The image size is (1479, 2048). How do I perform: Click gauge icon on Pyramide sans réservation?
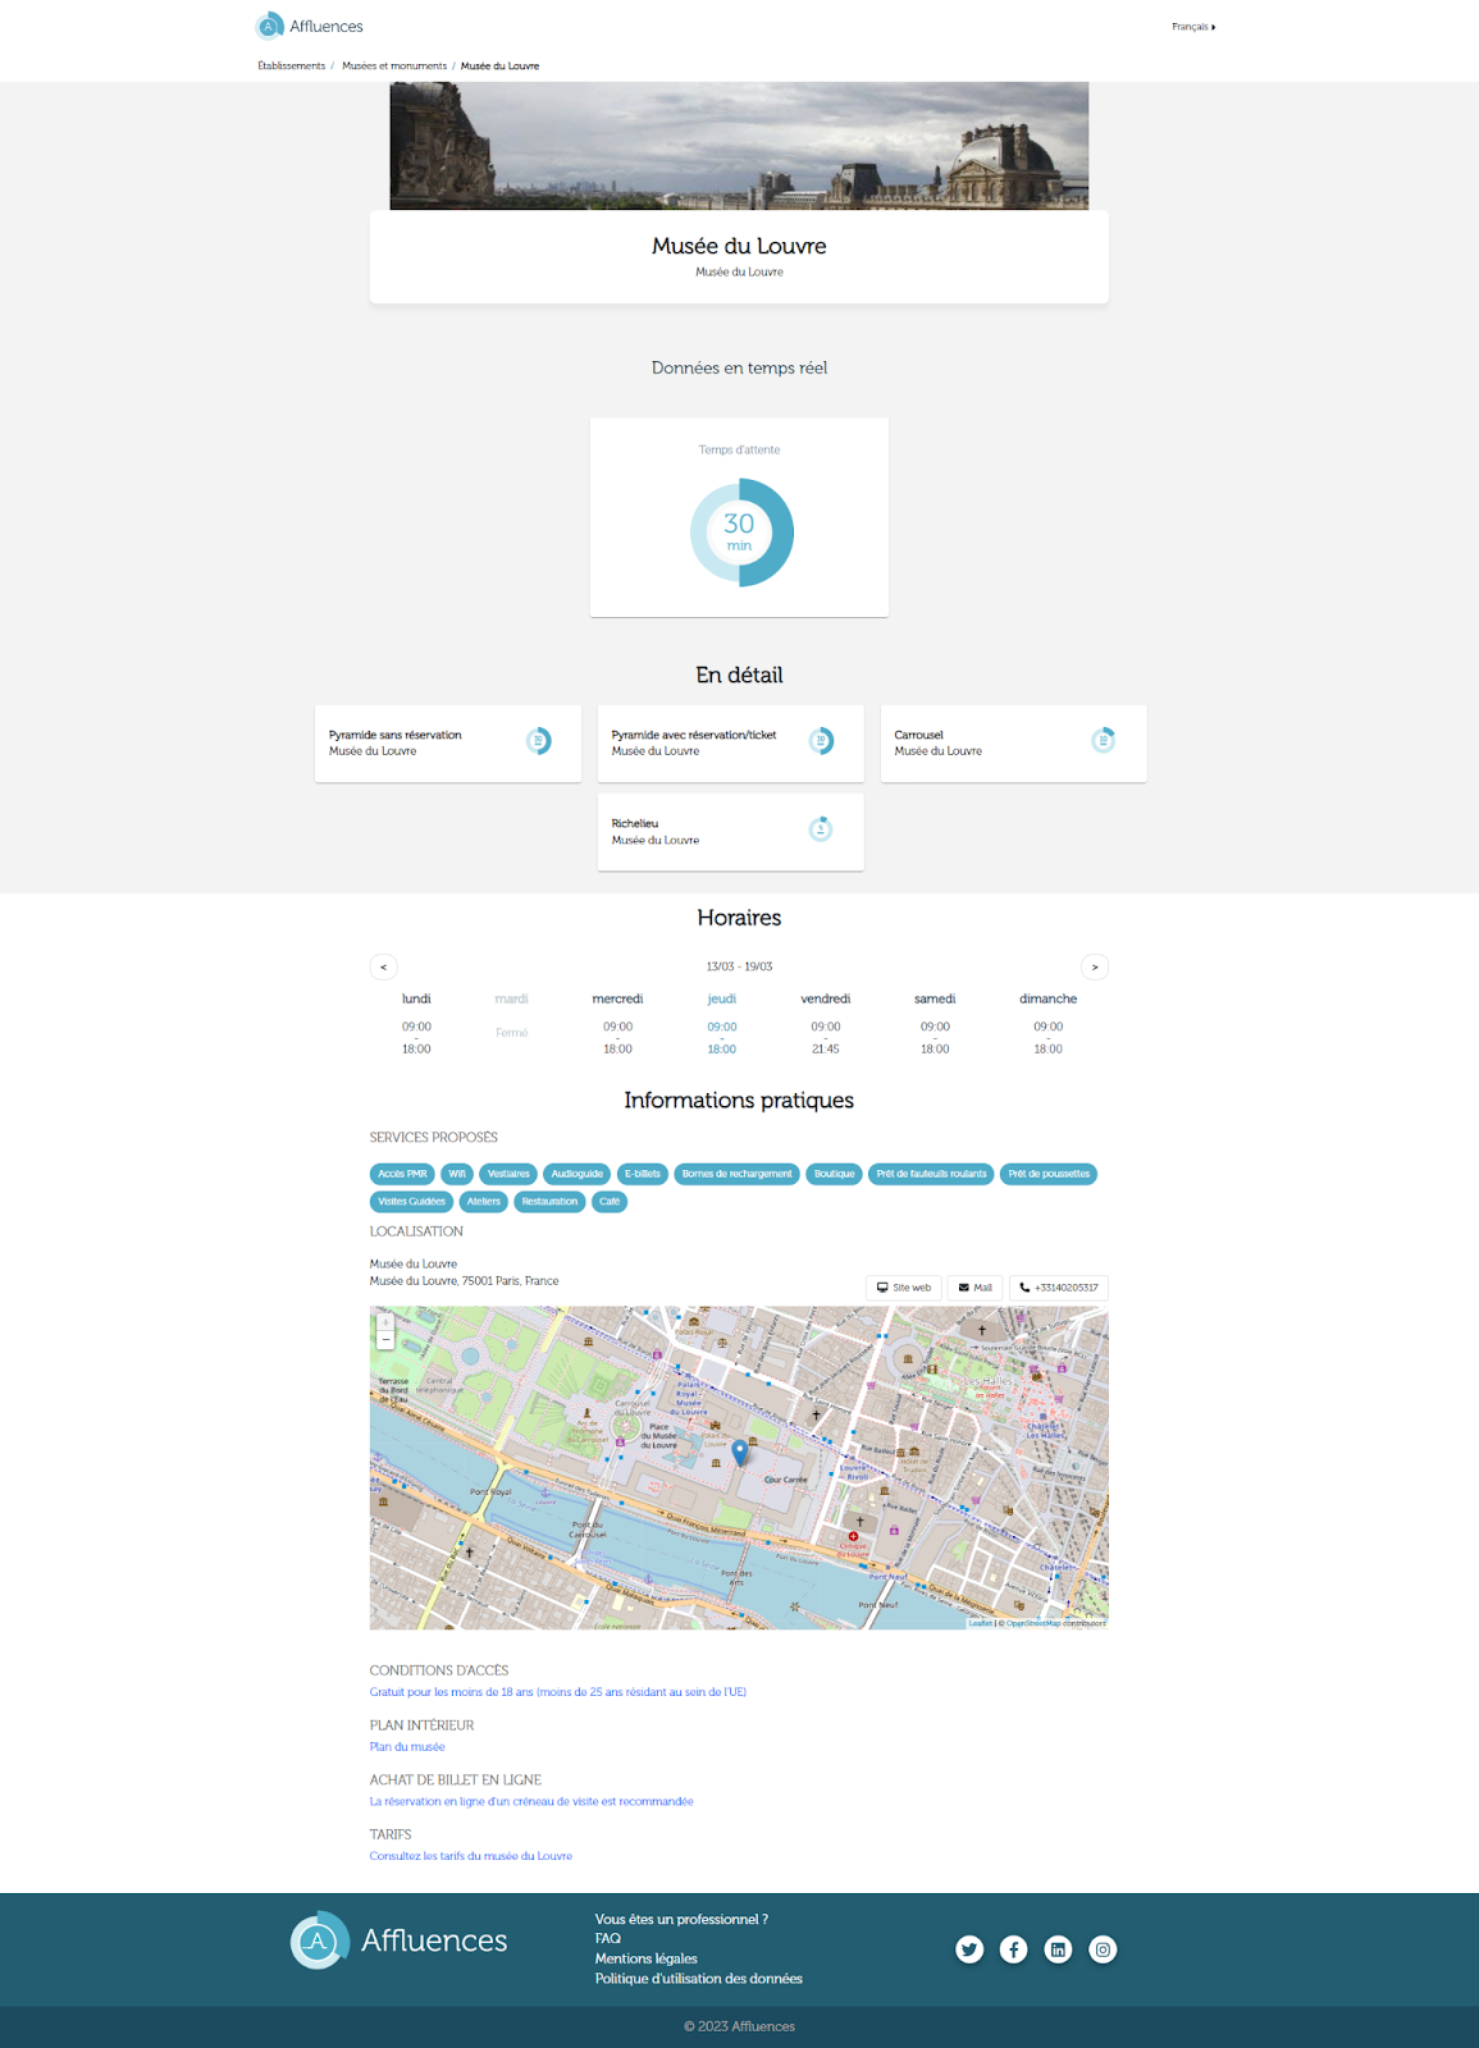539,741
